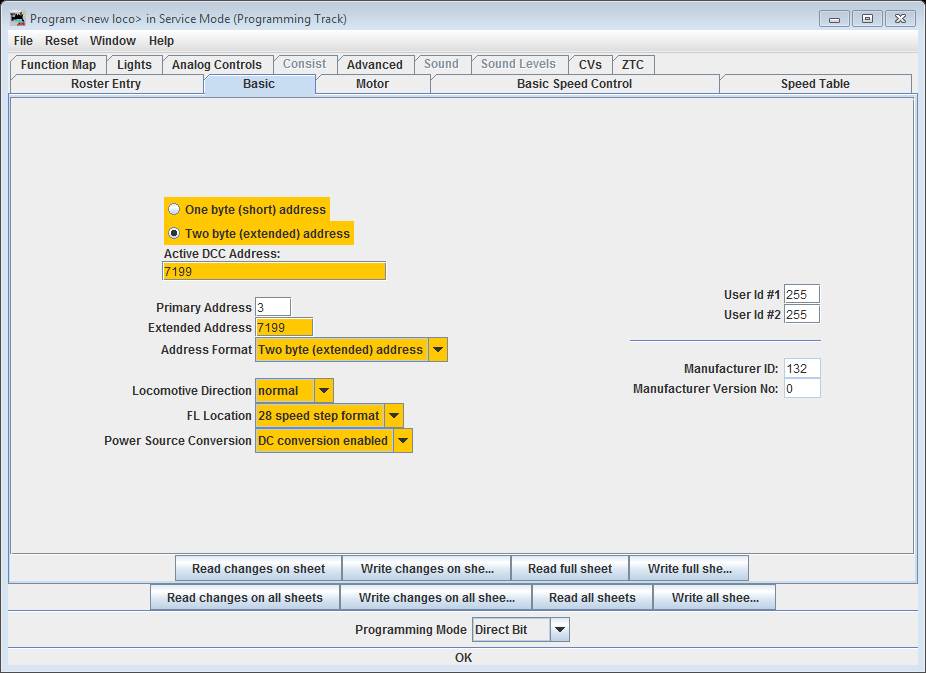Open Power Source Conversion dropdown
Screen dimensions: 926x673
[x=402, y=441]
